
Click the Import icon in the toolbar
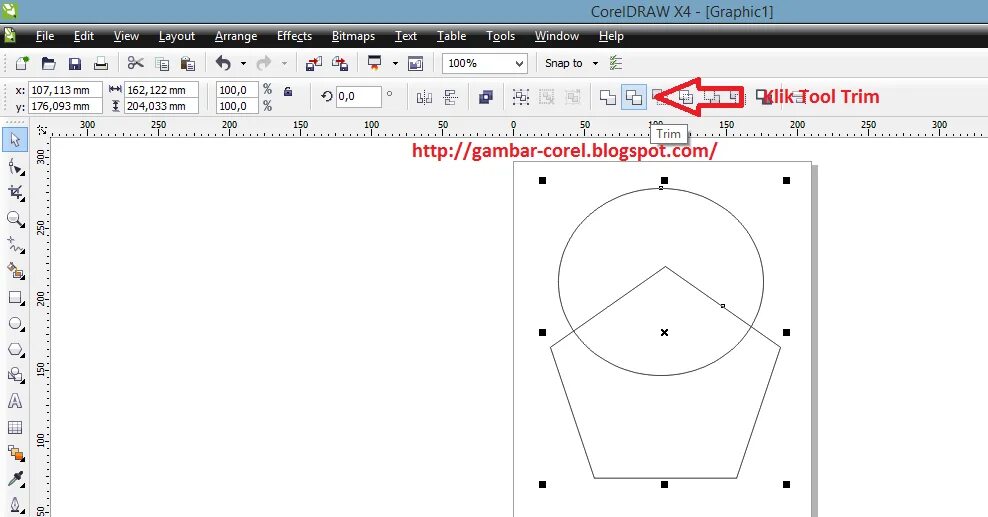(313, 63)
